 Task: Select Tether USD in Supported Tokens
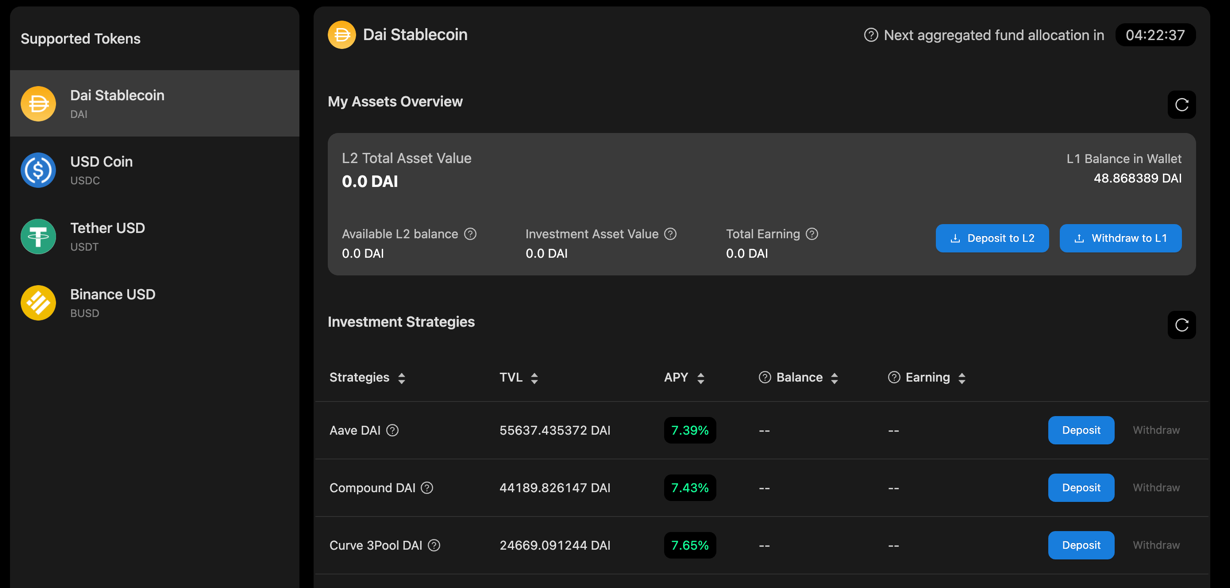click(155, 237)
